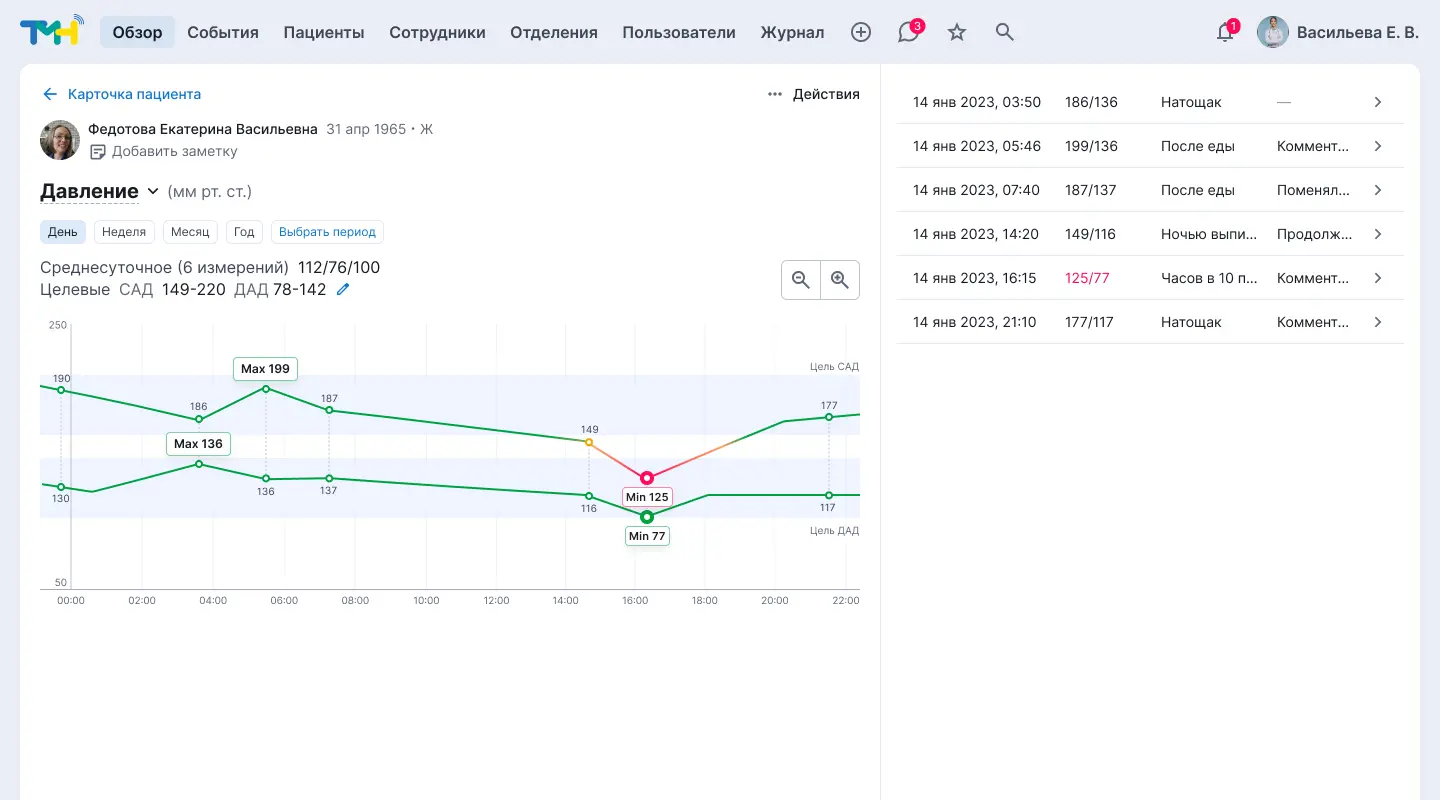
Task: Open row arrow for 14 янв 2023, 14:20
Action: tap(1378, 234)
